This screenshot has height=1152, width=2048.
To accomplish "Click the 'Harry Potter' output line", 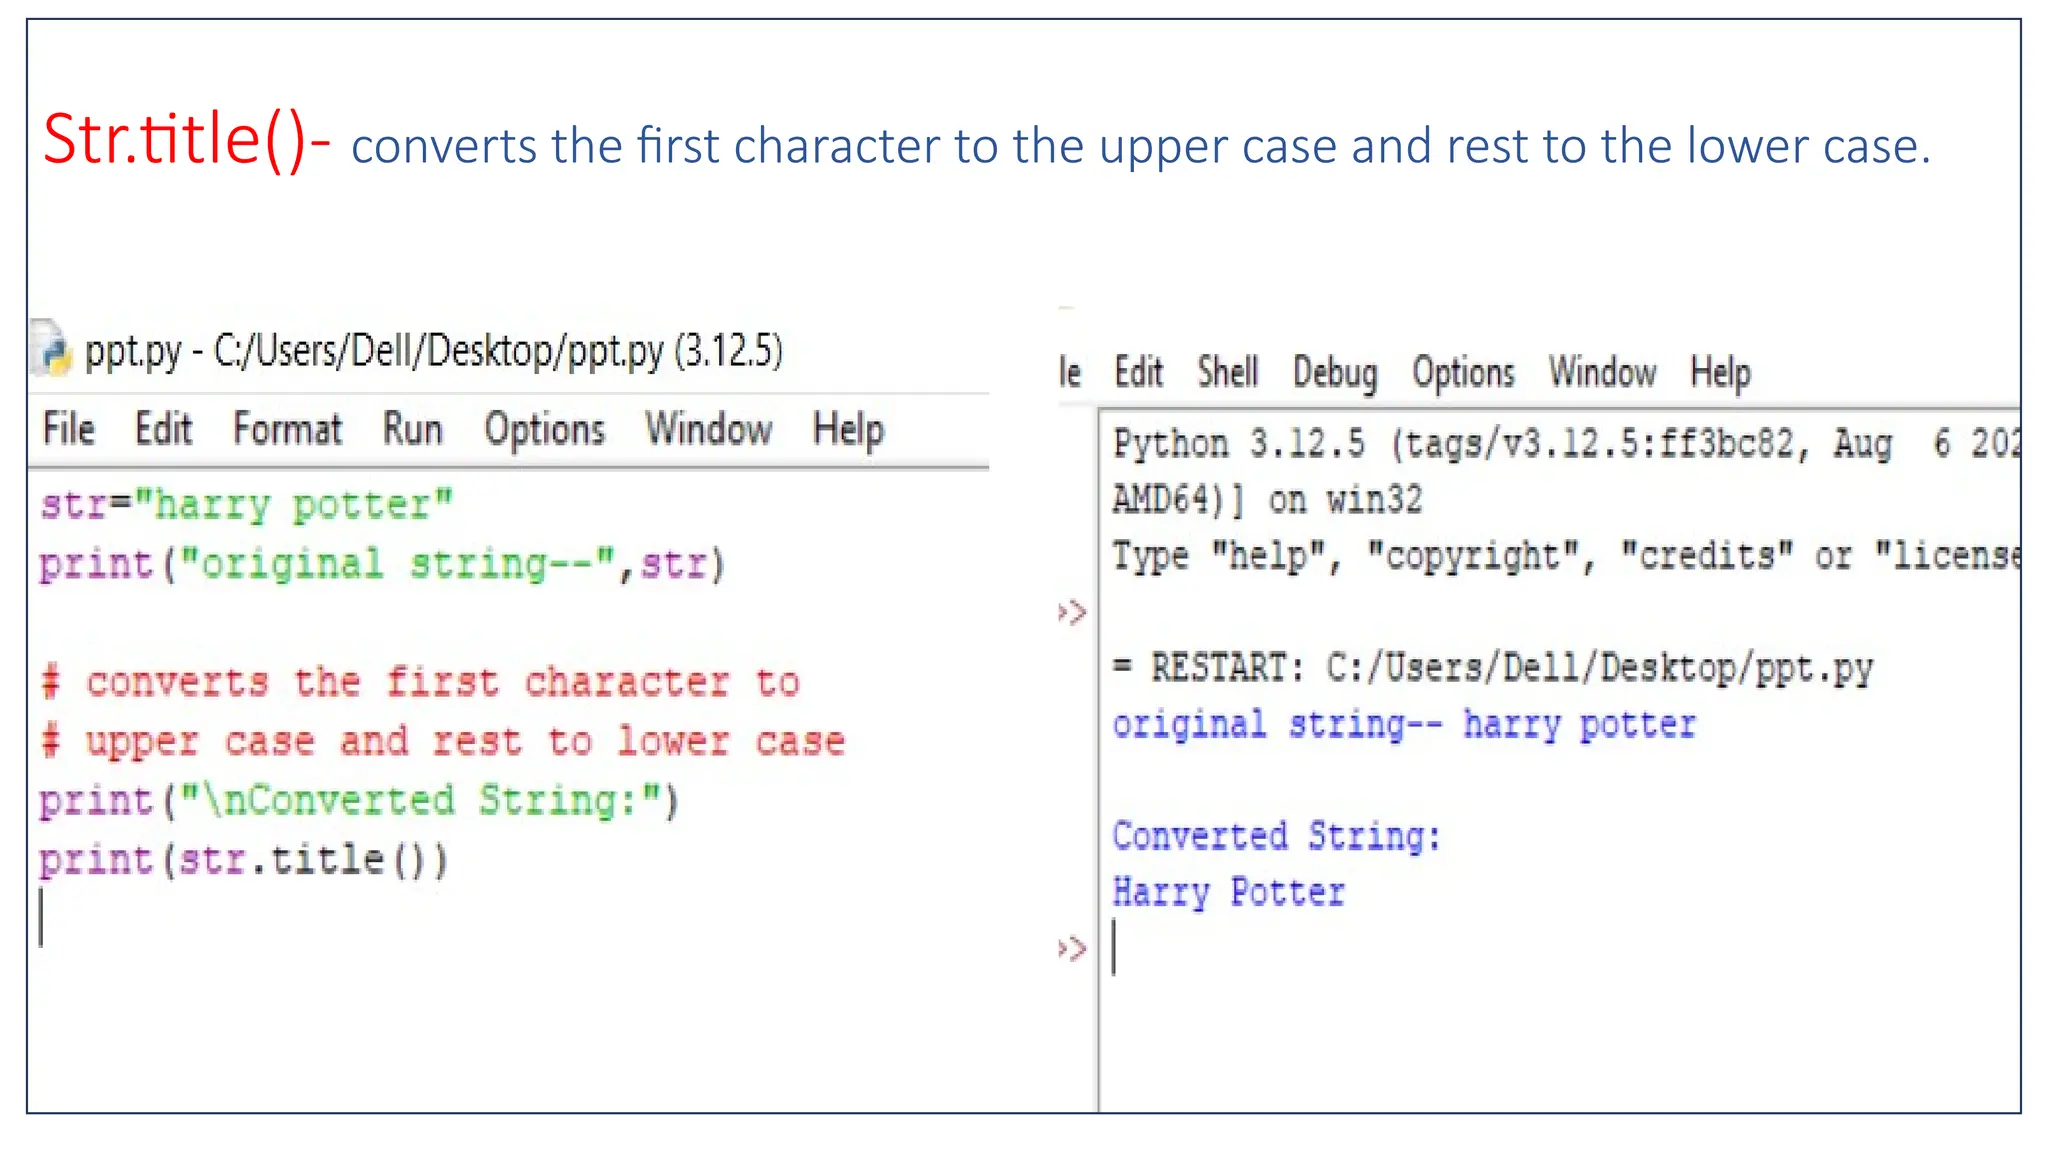I will tap(1229, 892).
